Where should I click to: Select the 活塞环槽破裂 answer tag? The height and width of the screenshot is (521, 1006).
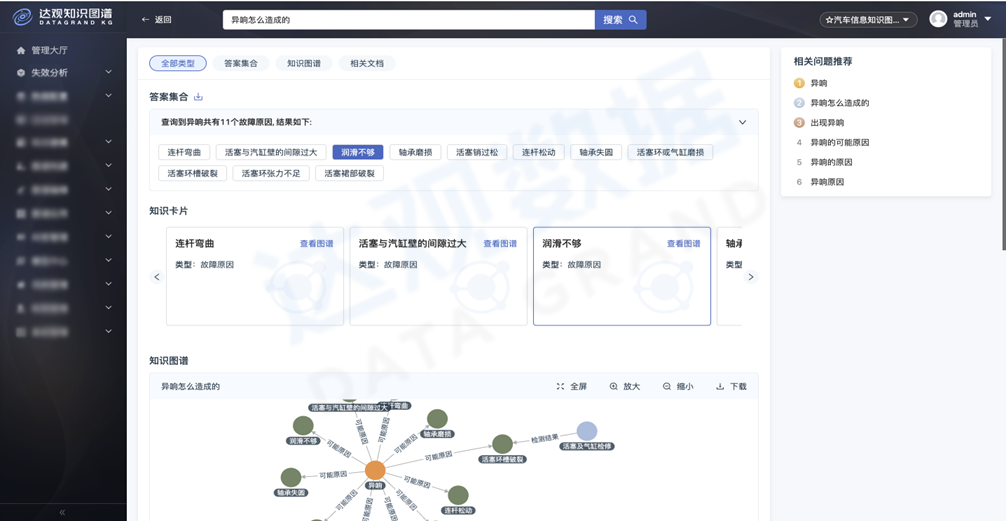192,173
